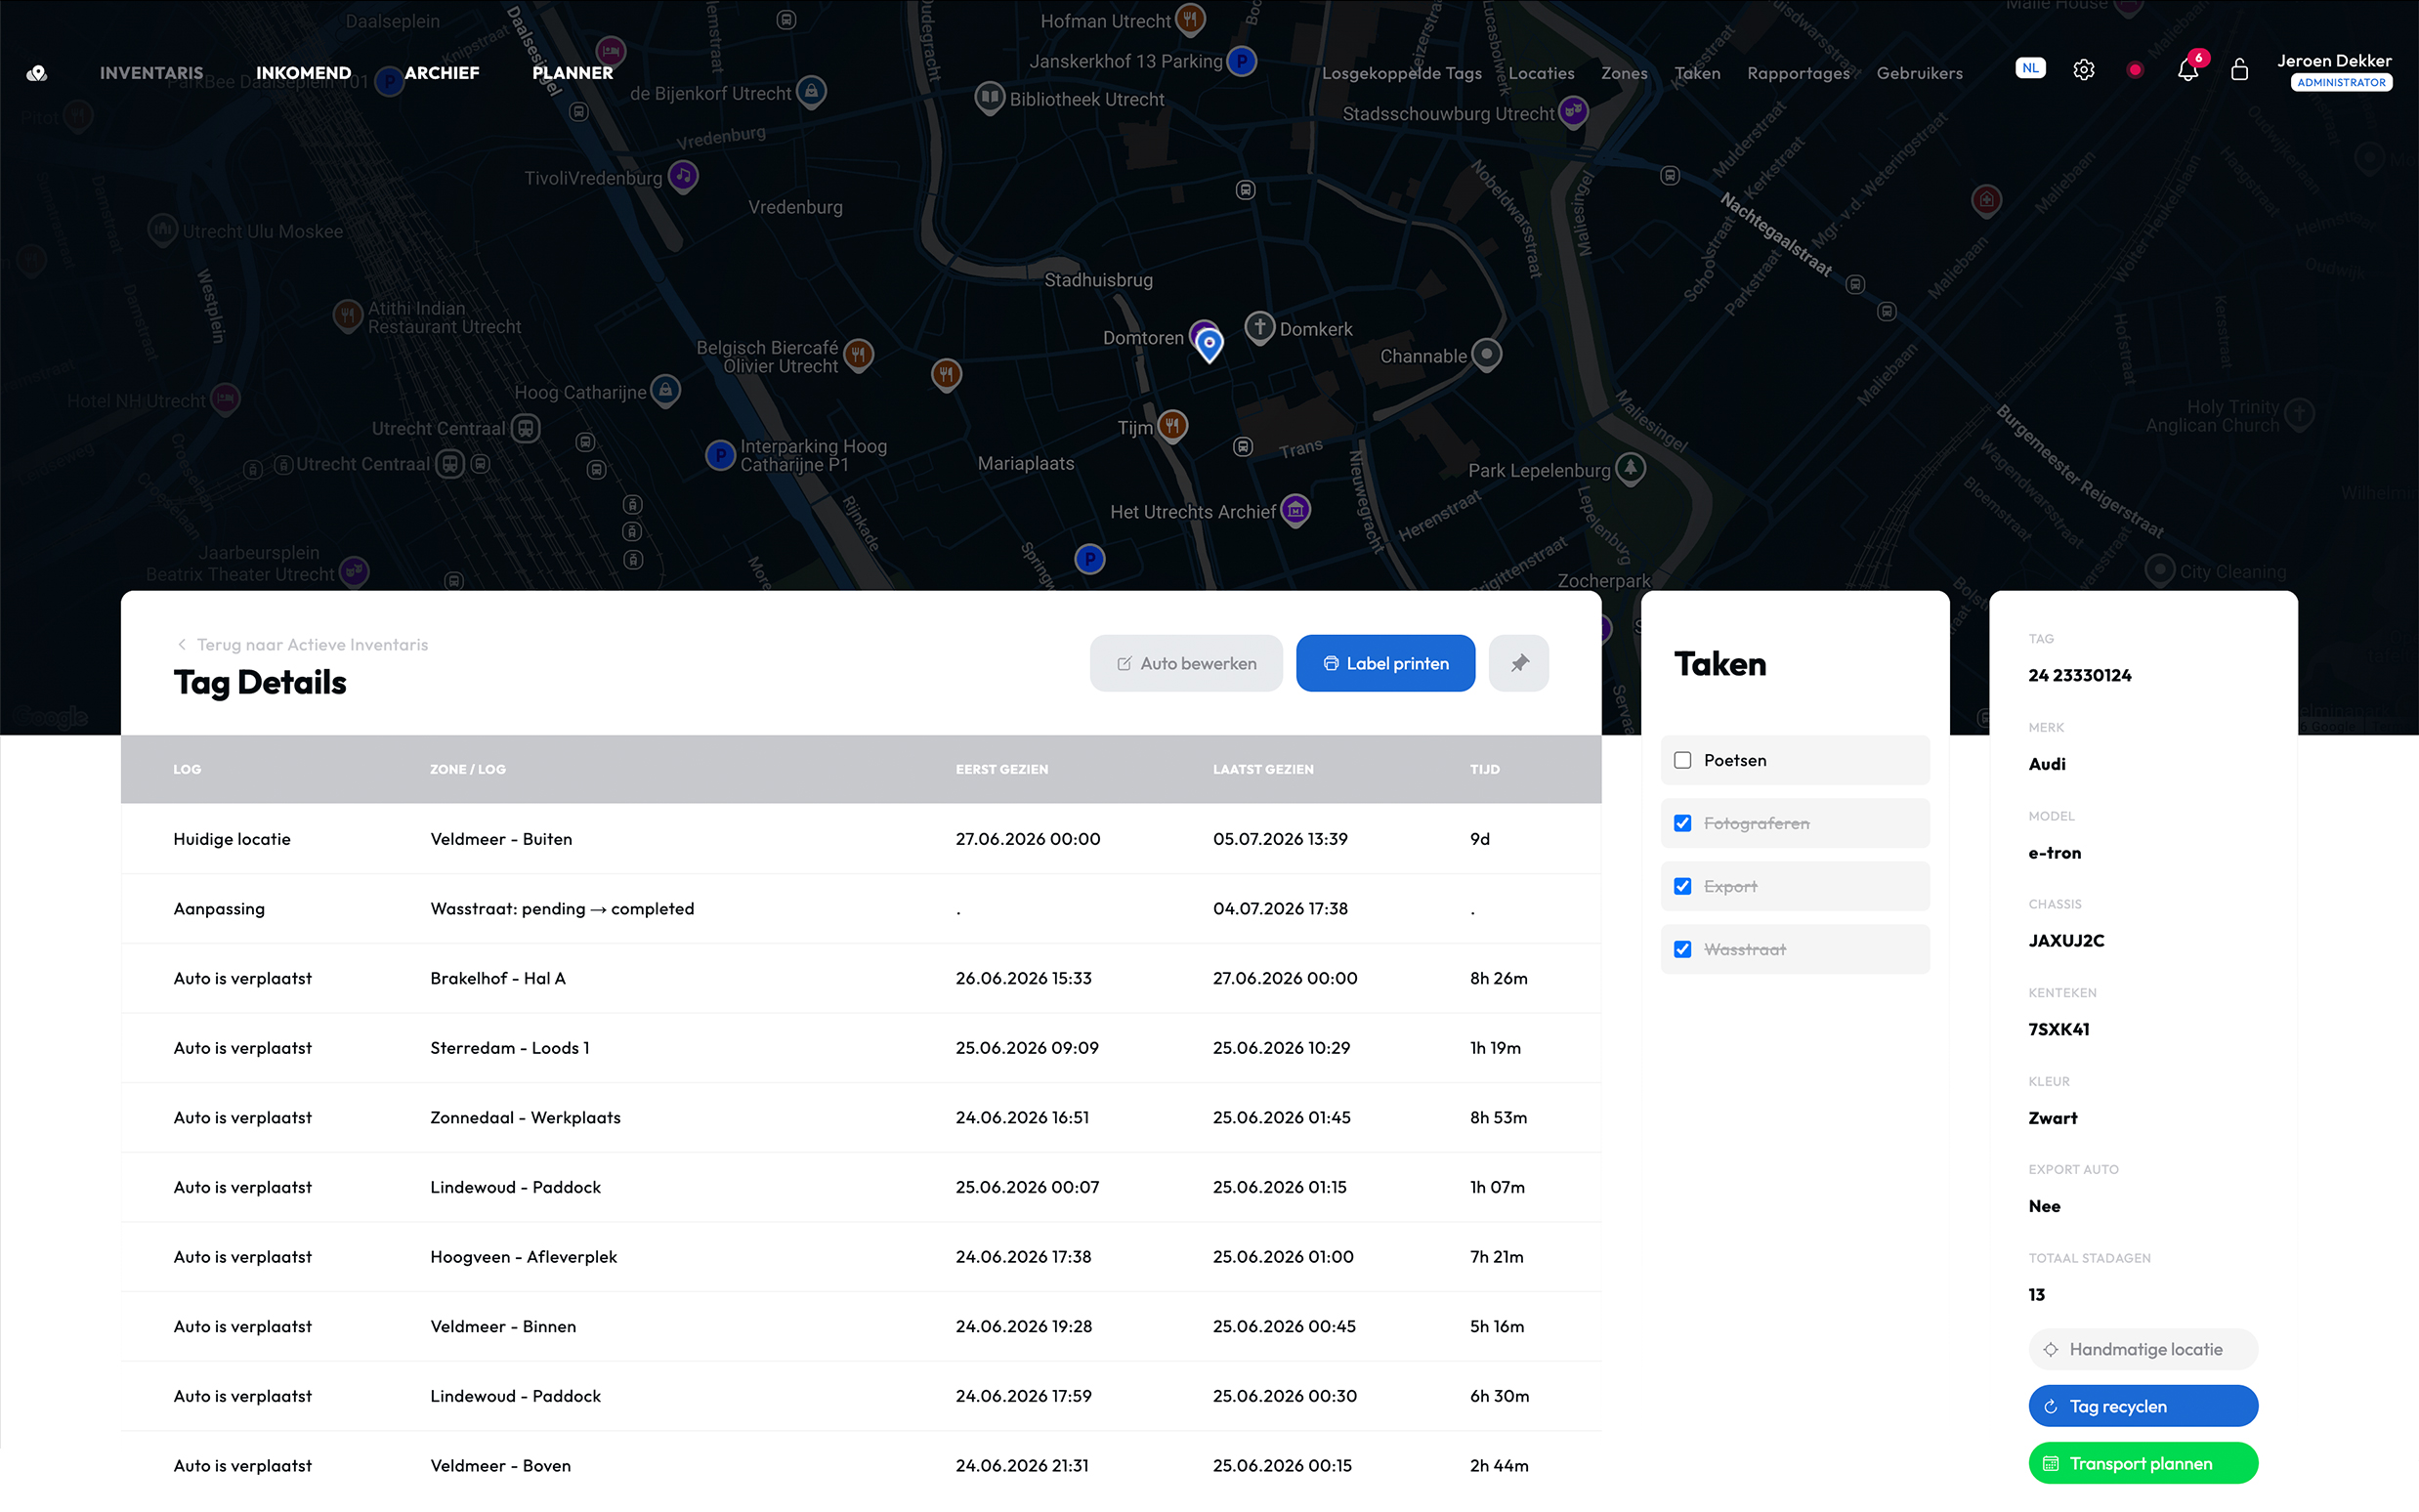Click the blue location marker on map
The height and width of the screenshot is (1512, 2419).
coord(1209,344)
